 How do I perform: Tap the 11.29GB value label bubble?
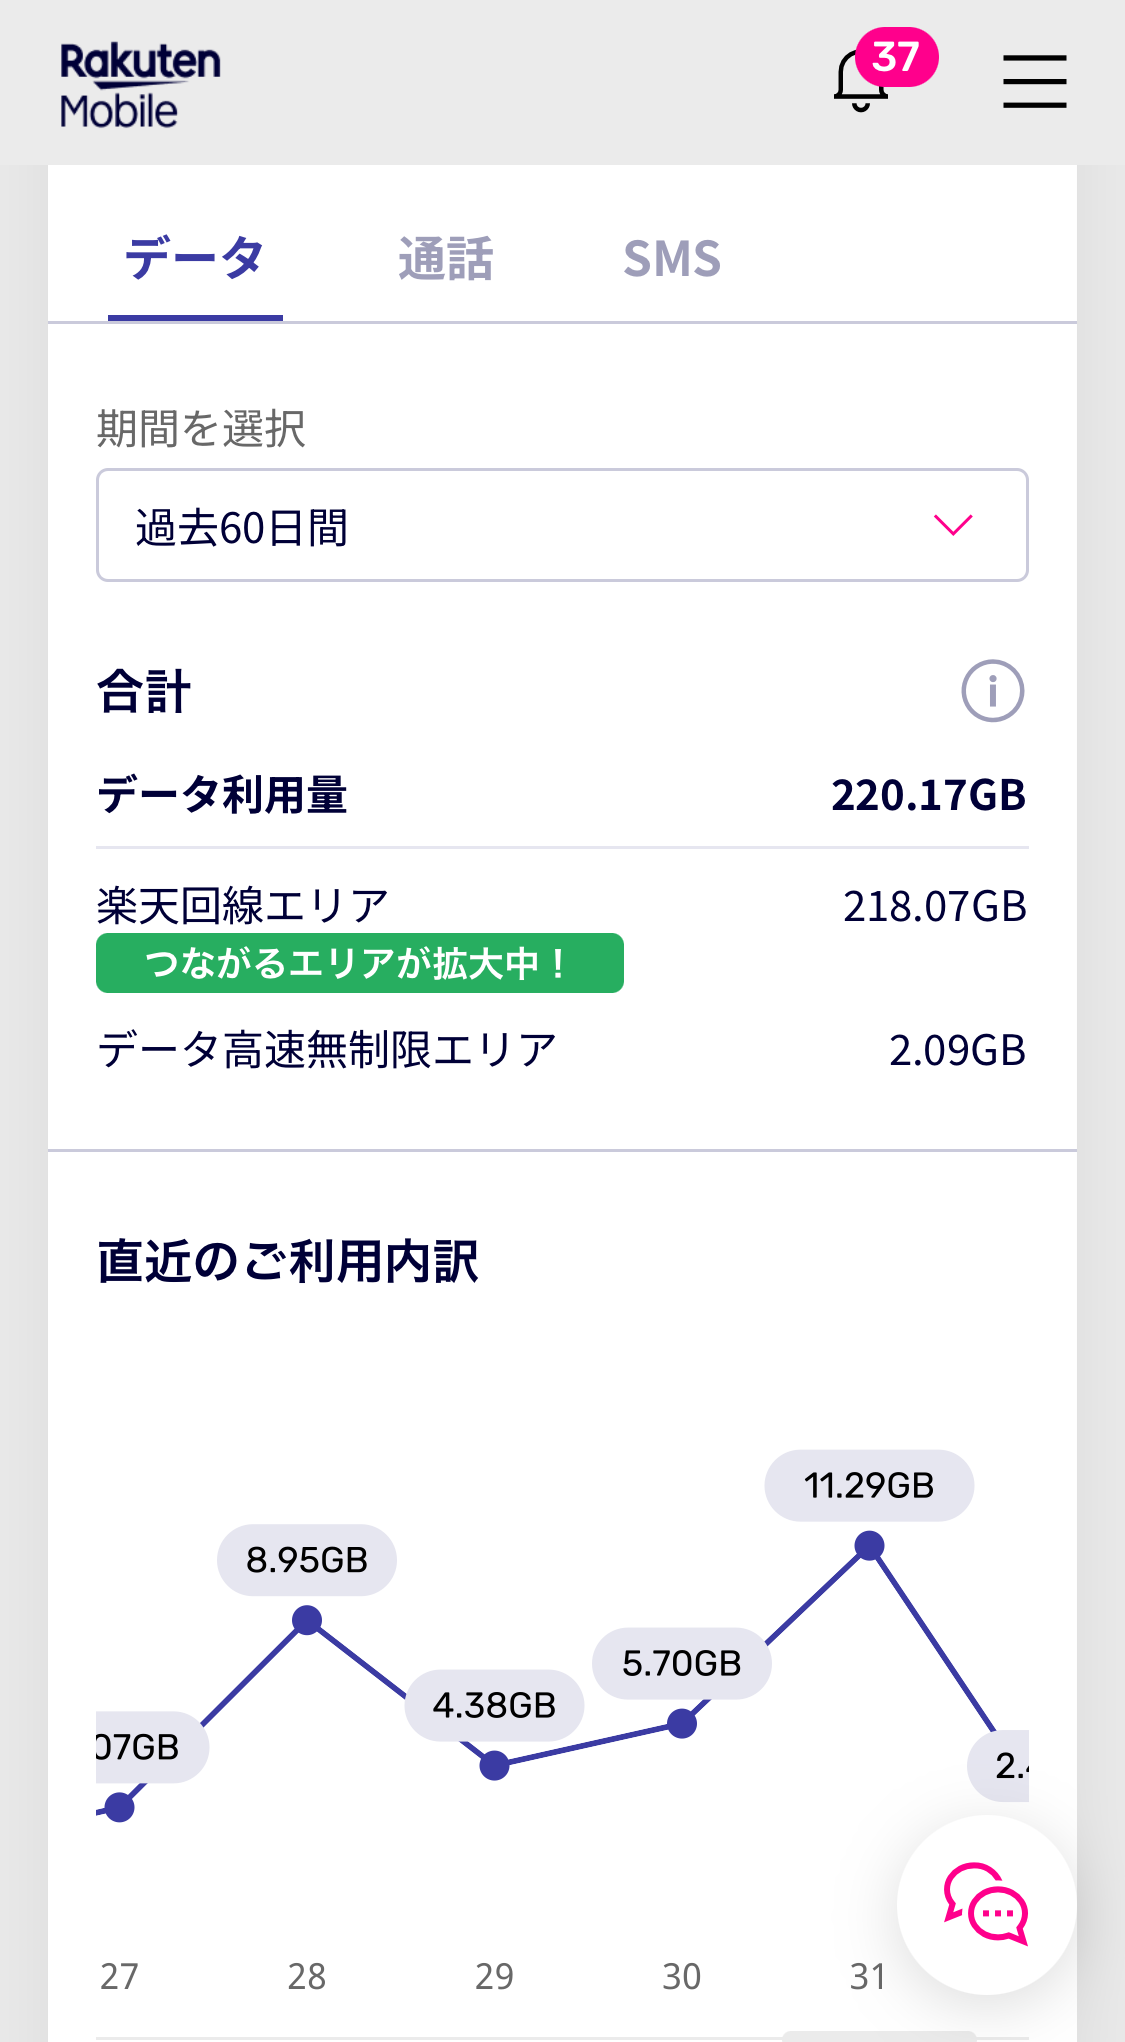[869, 1486]
